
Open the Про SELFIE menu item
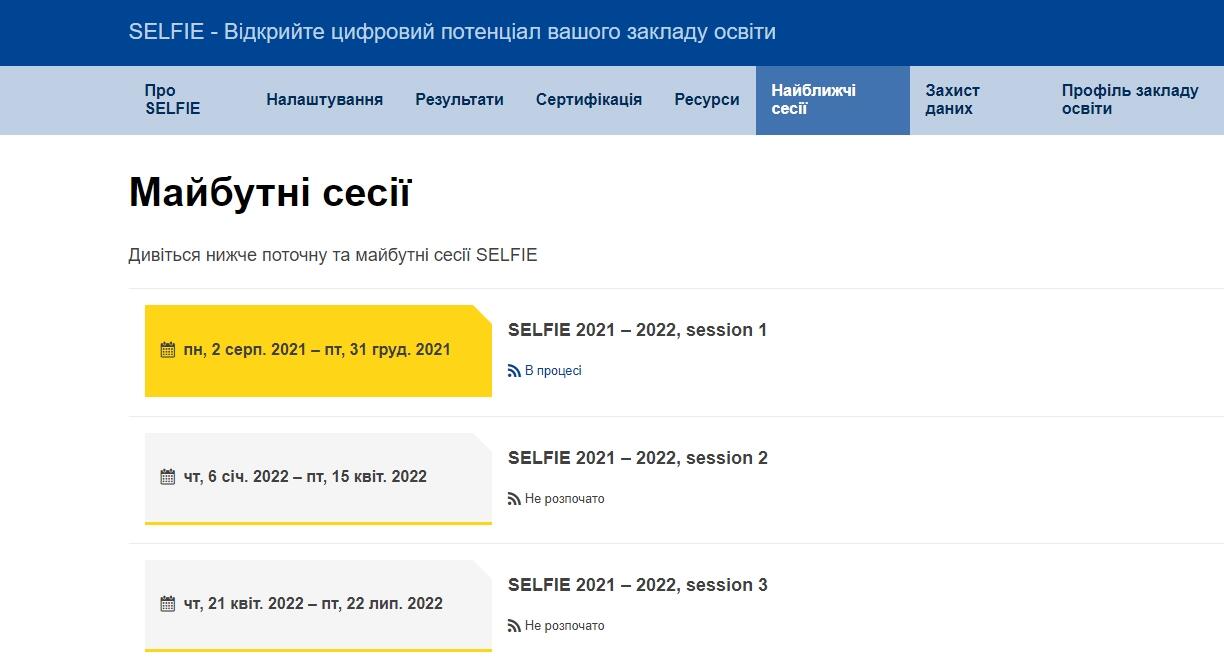[x=173, y=100]
